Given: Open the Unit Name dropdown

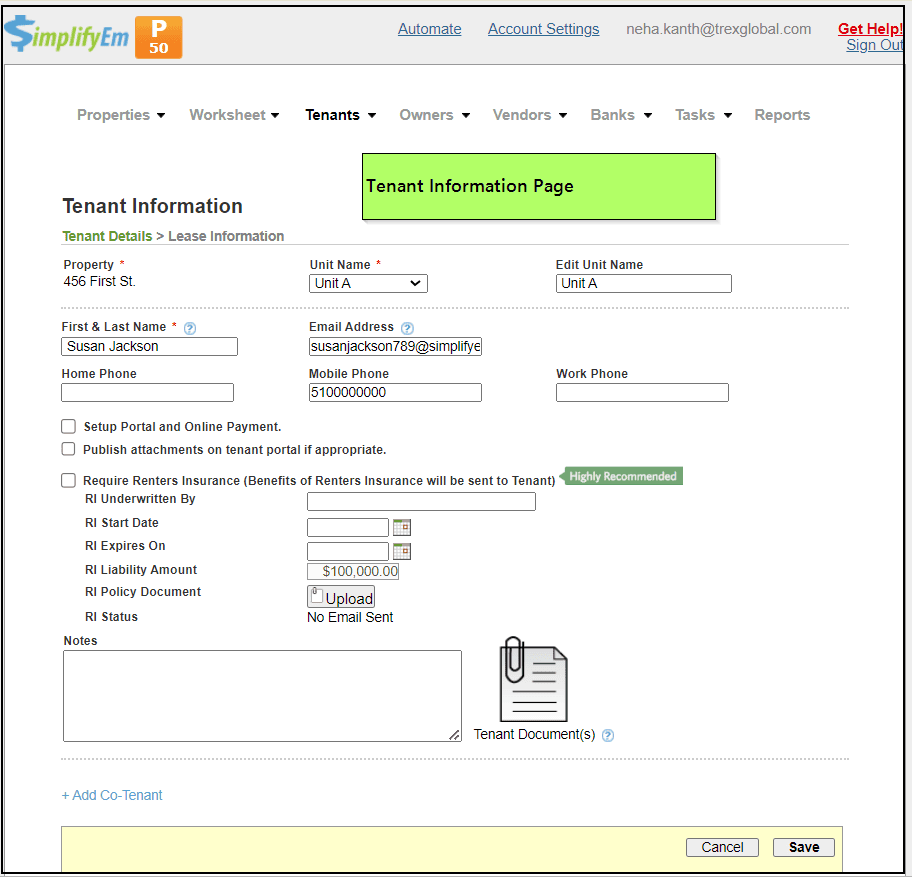Looking at the screenshot, I should pyautogui.click(x=368, y=284).
